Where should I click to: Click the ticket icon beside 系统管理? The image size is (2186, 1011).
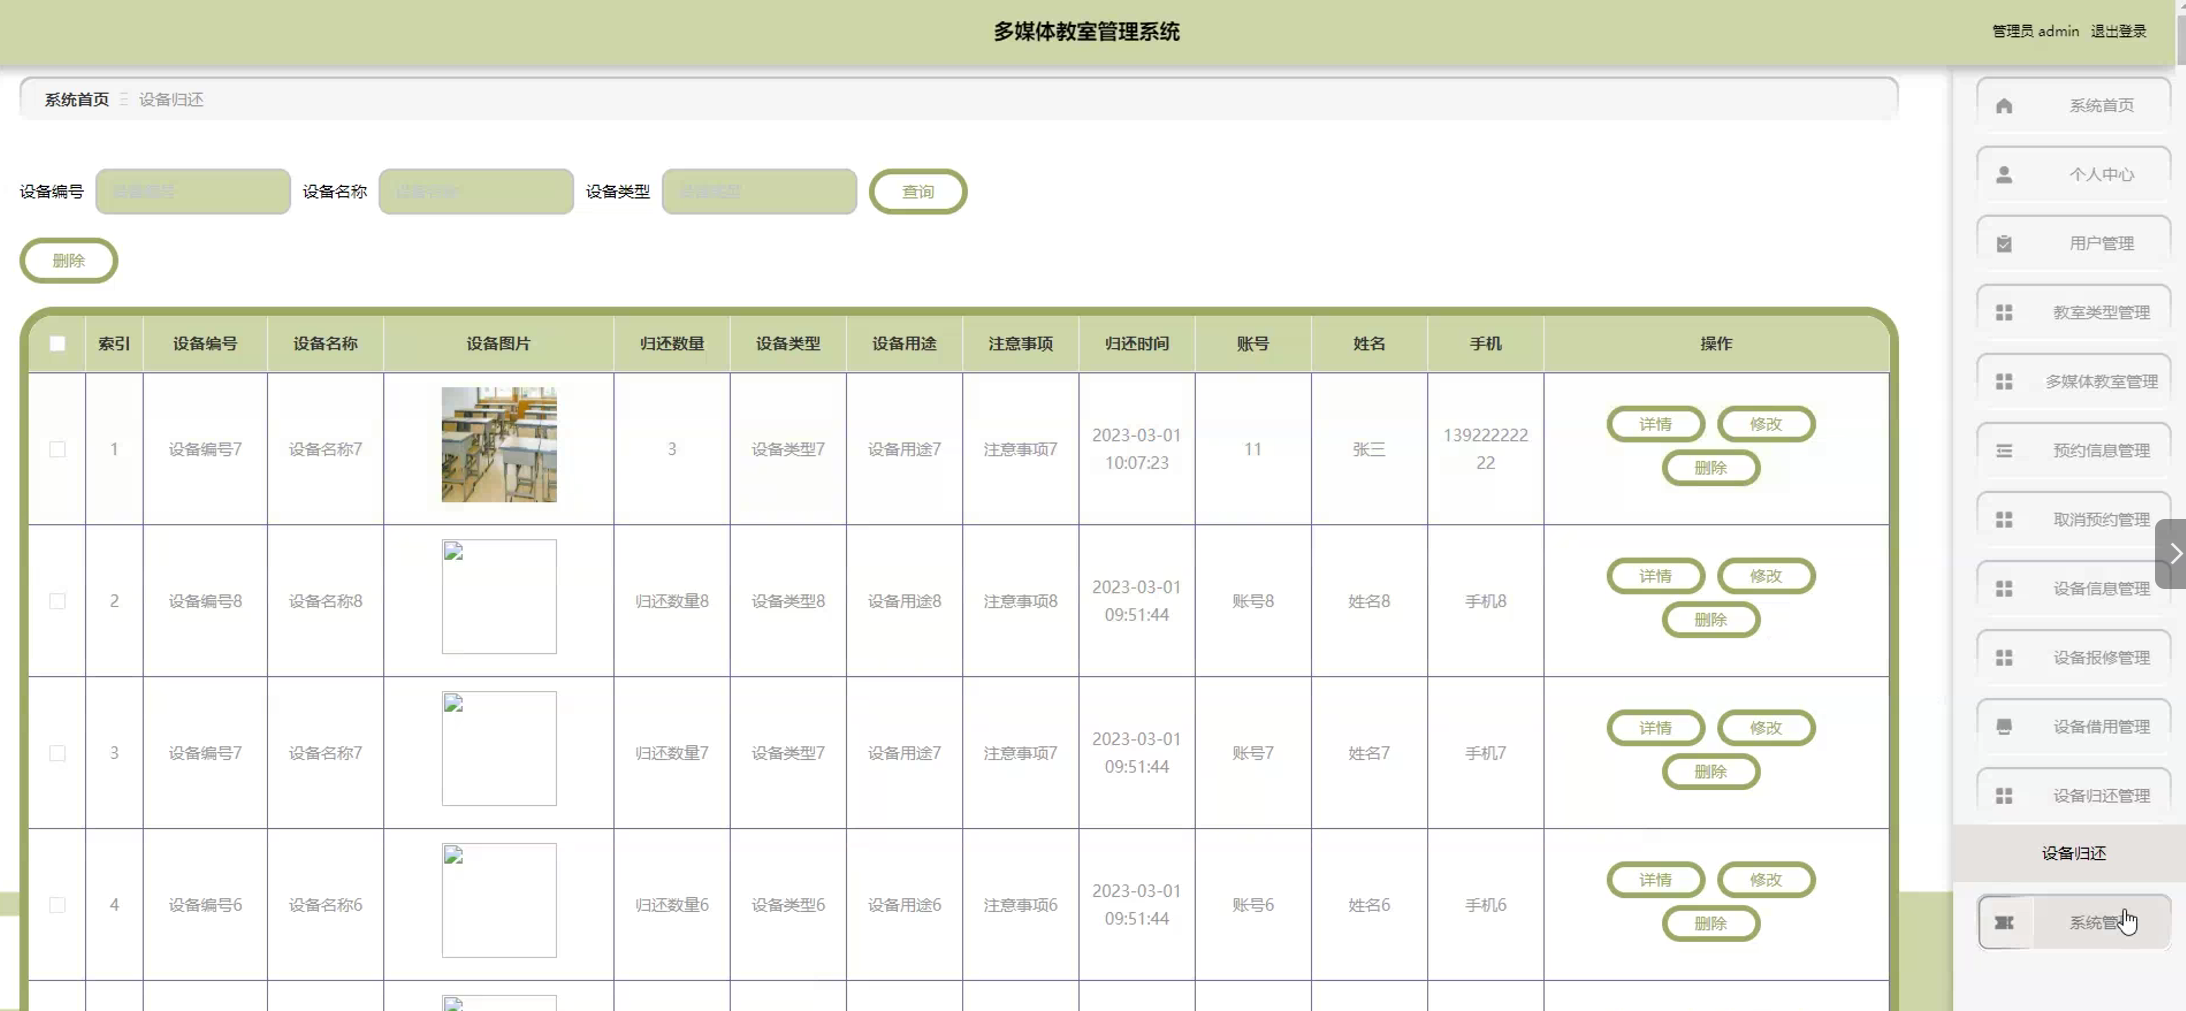pos(2004,923)
